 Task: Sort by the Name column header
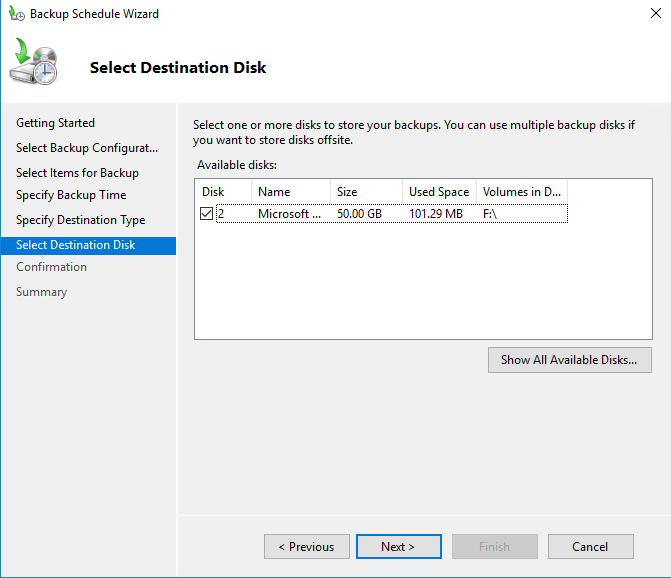tap(291, 192)
